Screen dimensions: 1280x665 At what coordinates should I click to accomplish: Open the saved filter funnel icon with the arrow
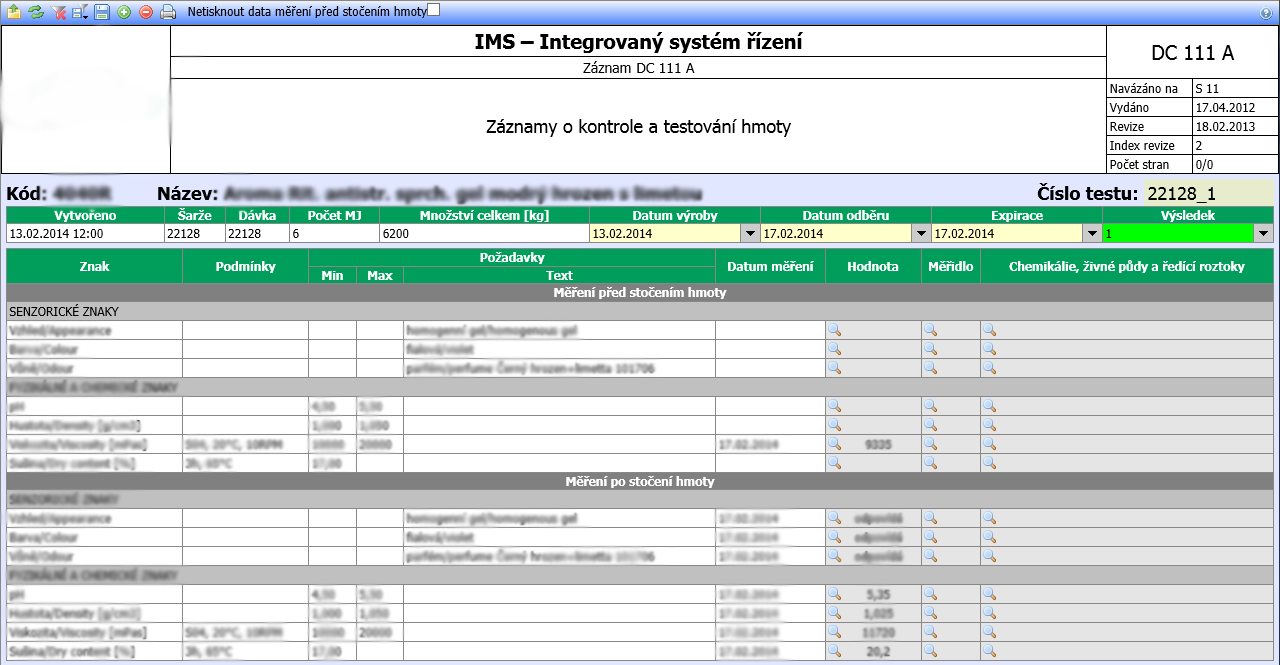pyautogui.click(x=80, y=12)
